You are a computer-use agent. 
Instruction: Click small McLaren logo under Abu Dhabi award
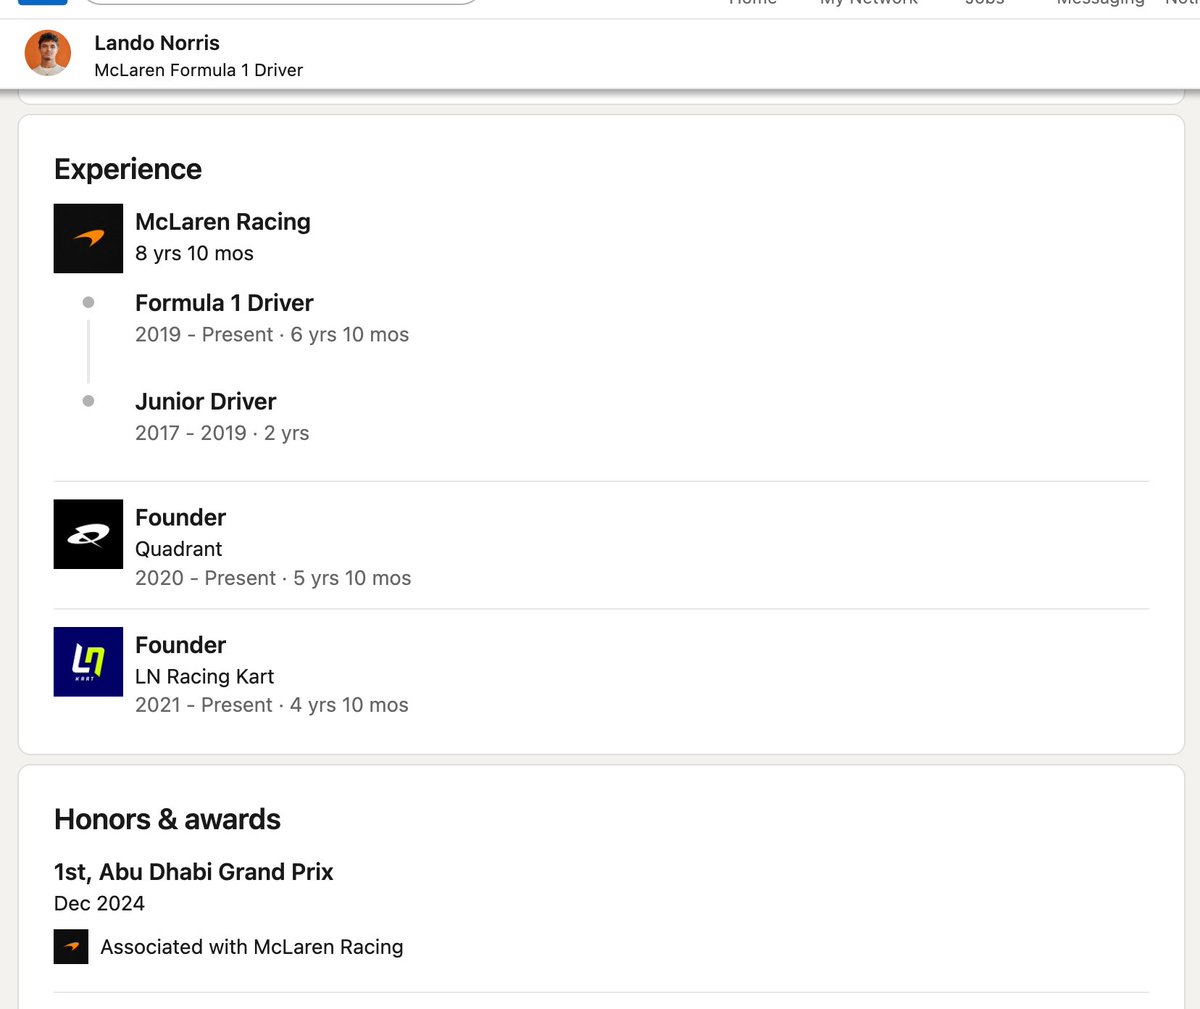coord(71,946)
